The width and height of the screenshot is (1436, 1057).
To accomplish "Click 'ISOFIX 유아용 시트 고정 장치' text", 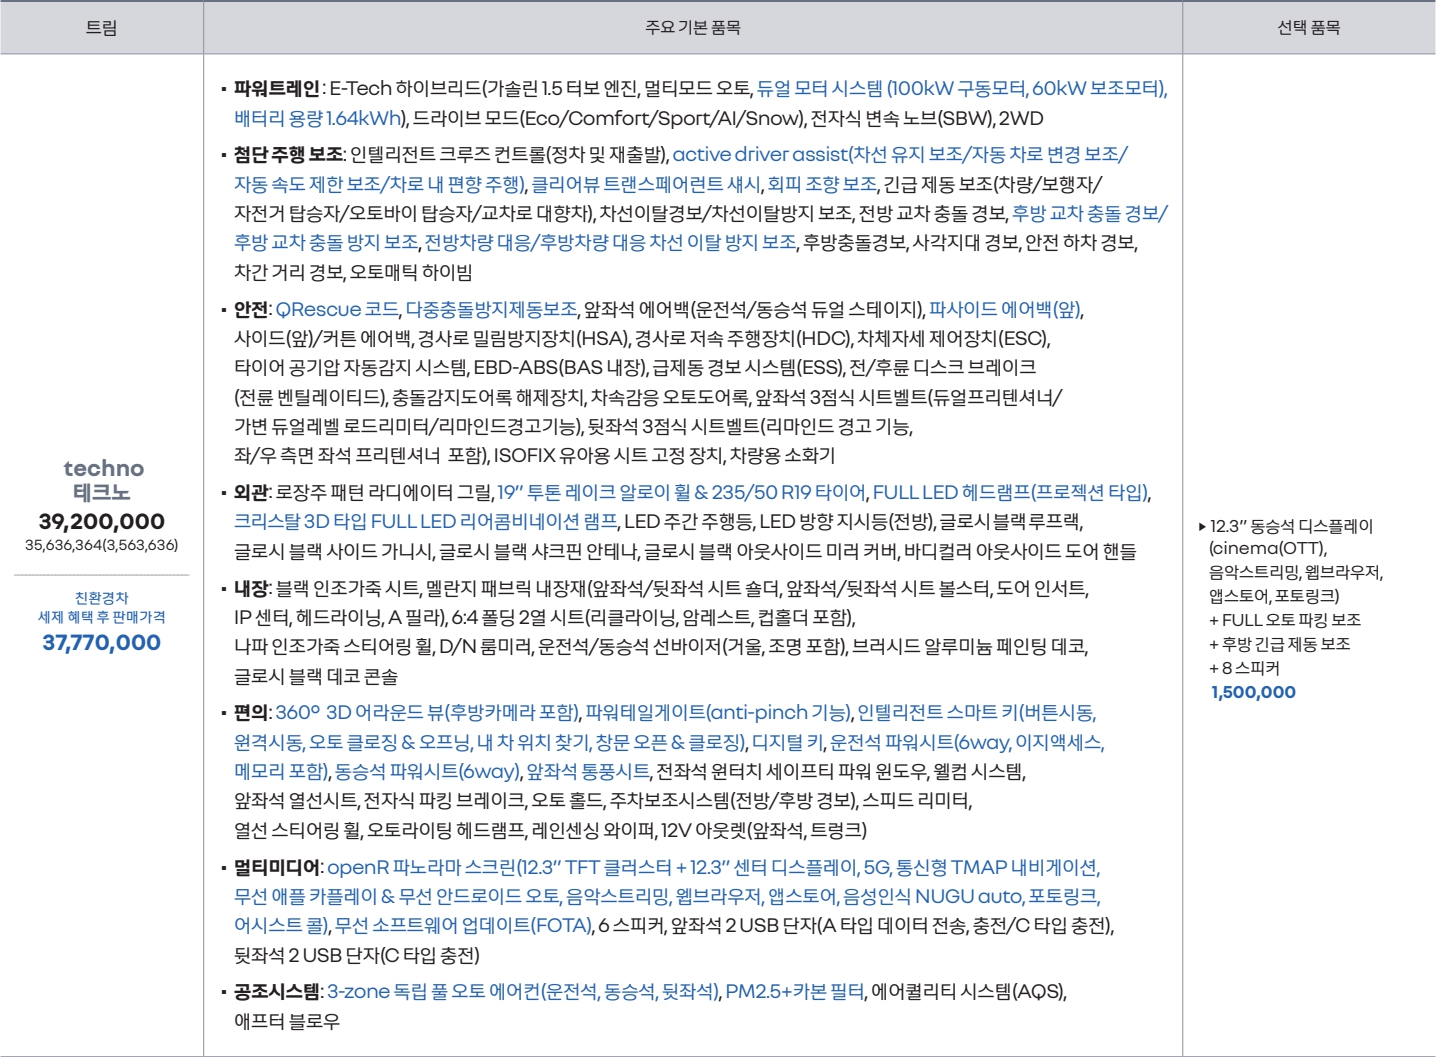I will [x=607, y=456].
